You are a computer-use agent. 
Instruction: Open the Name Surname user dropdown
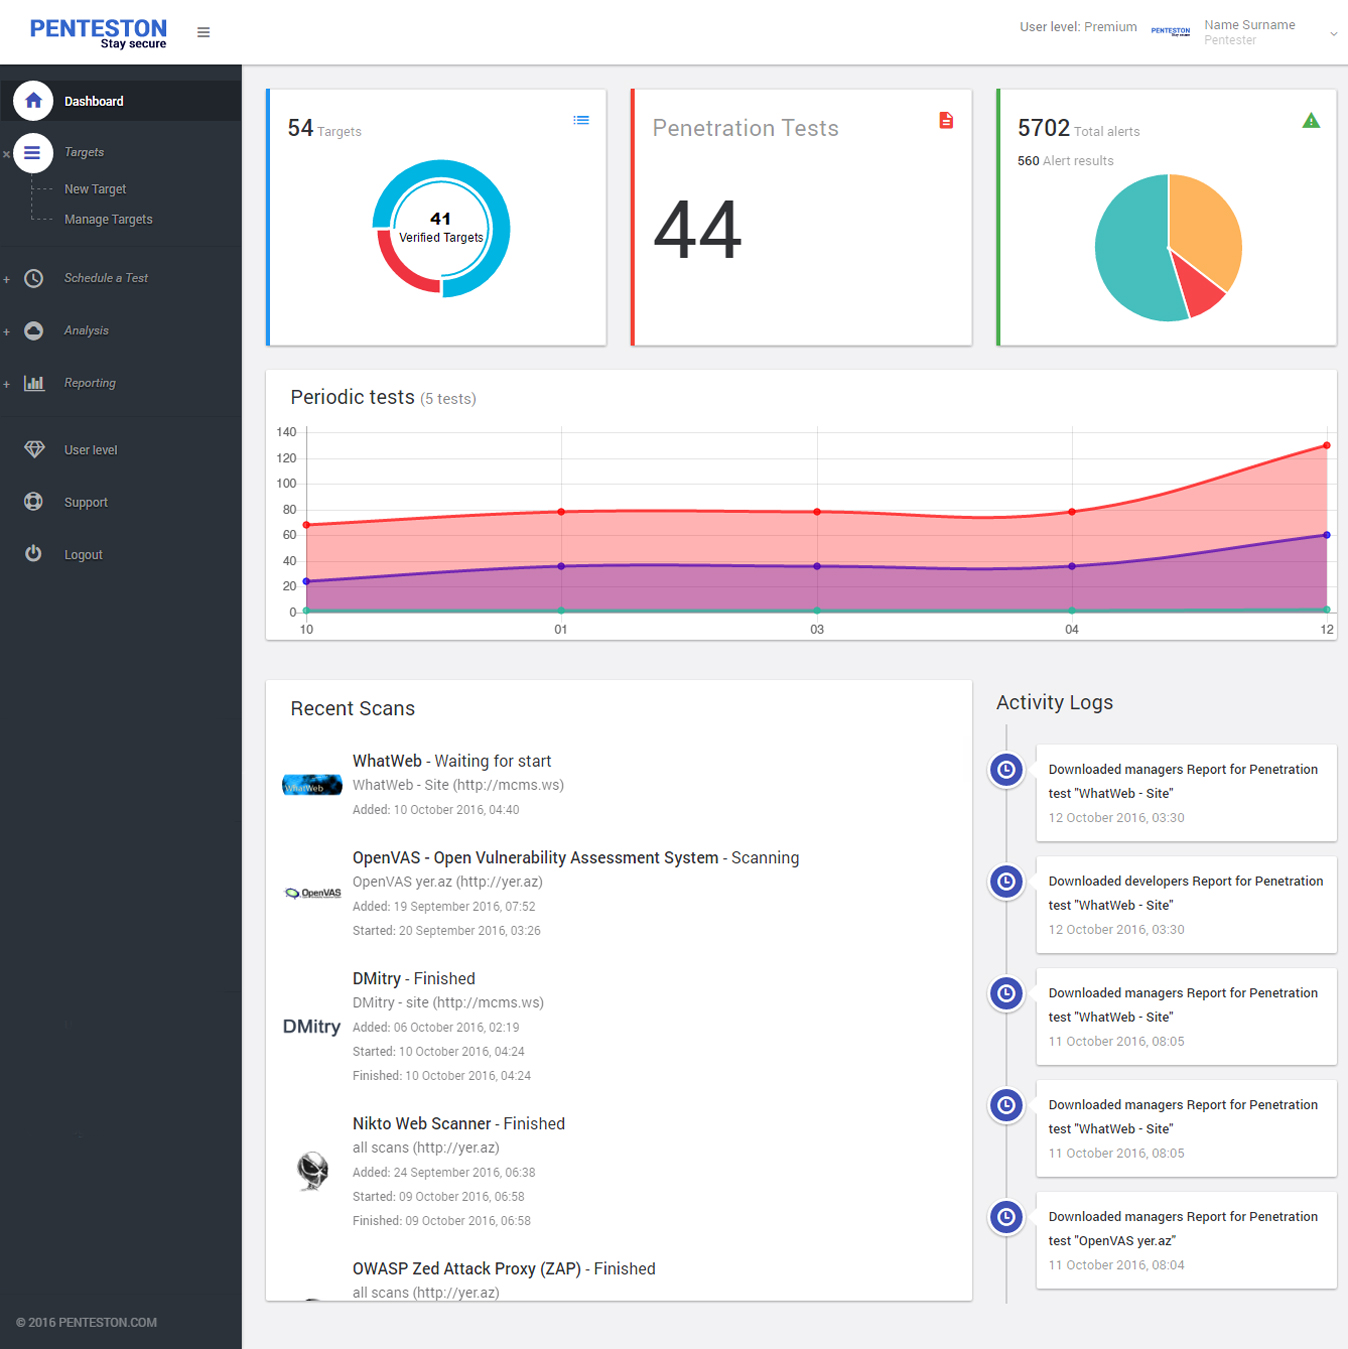click(x=1333, y=34)
